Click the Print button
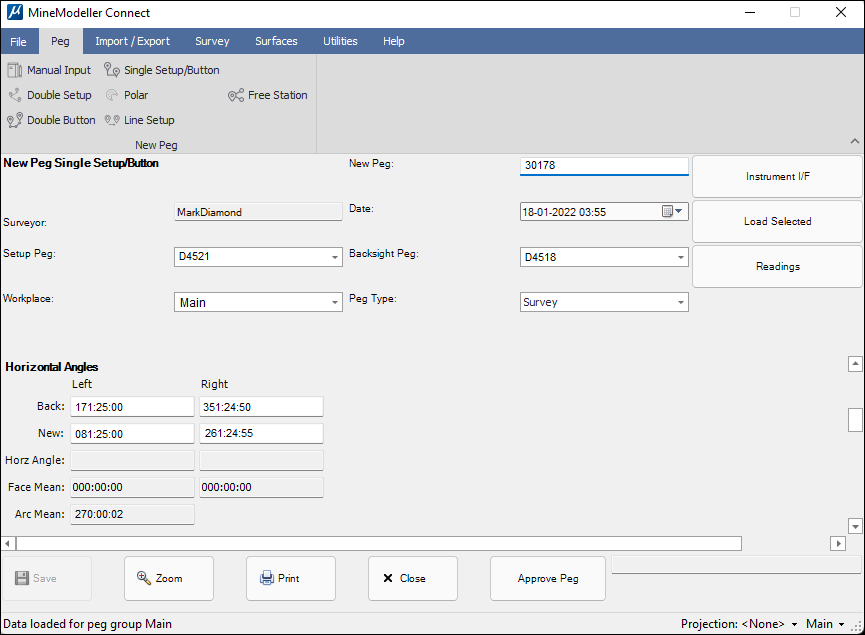The height and width of the screenshot is (635, 865). [290, 578]
